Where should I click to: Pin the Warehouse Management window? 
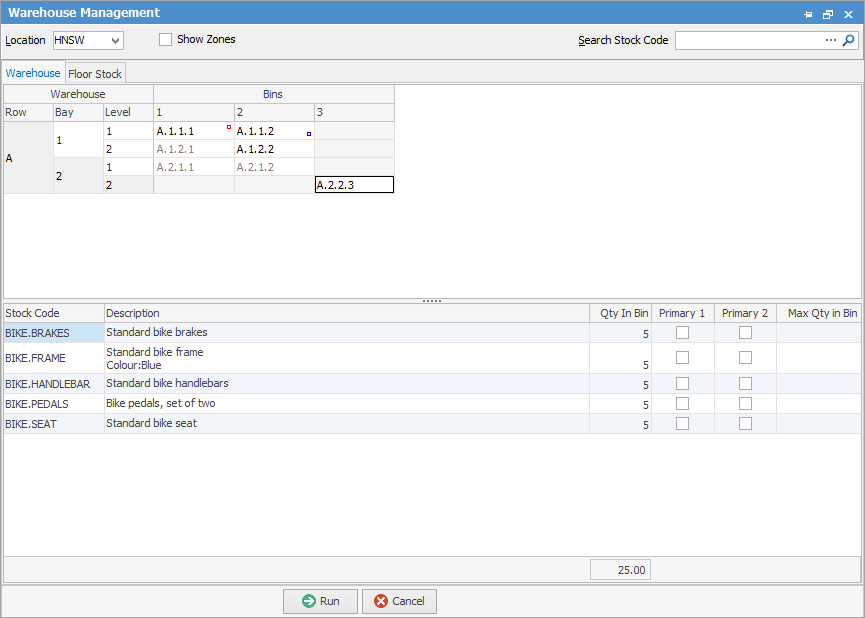click(x=808, y=14)
